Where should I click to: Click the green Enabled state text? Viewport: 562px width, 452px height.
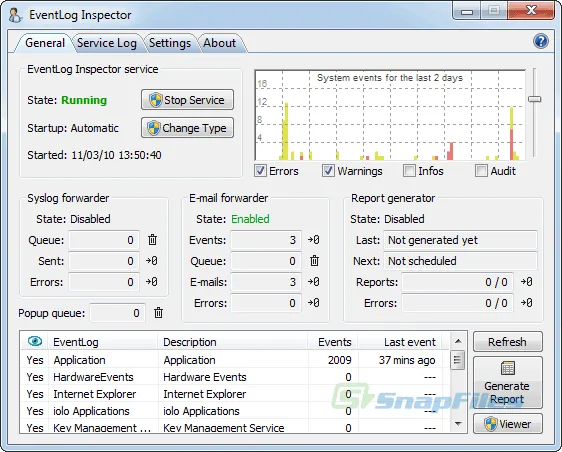250,219
